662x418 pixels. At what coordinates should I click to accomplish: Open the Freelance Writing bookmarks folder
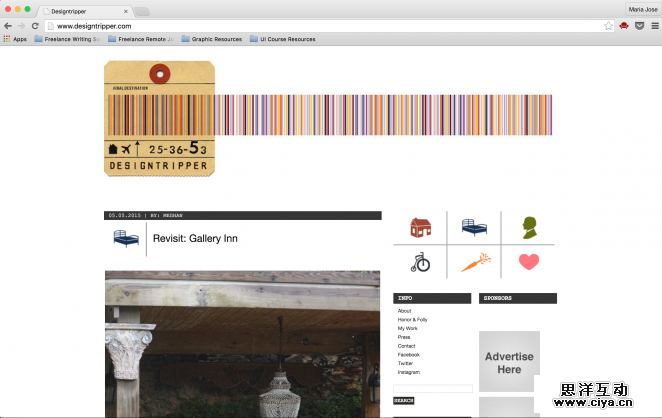pos(67,39)
